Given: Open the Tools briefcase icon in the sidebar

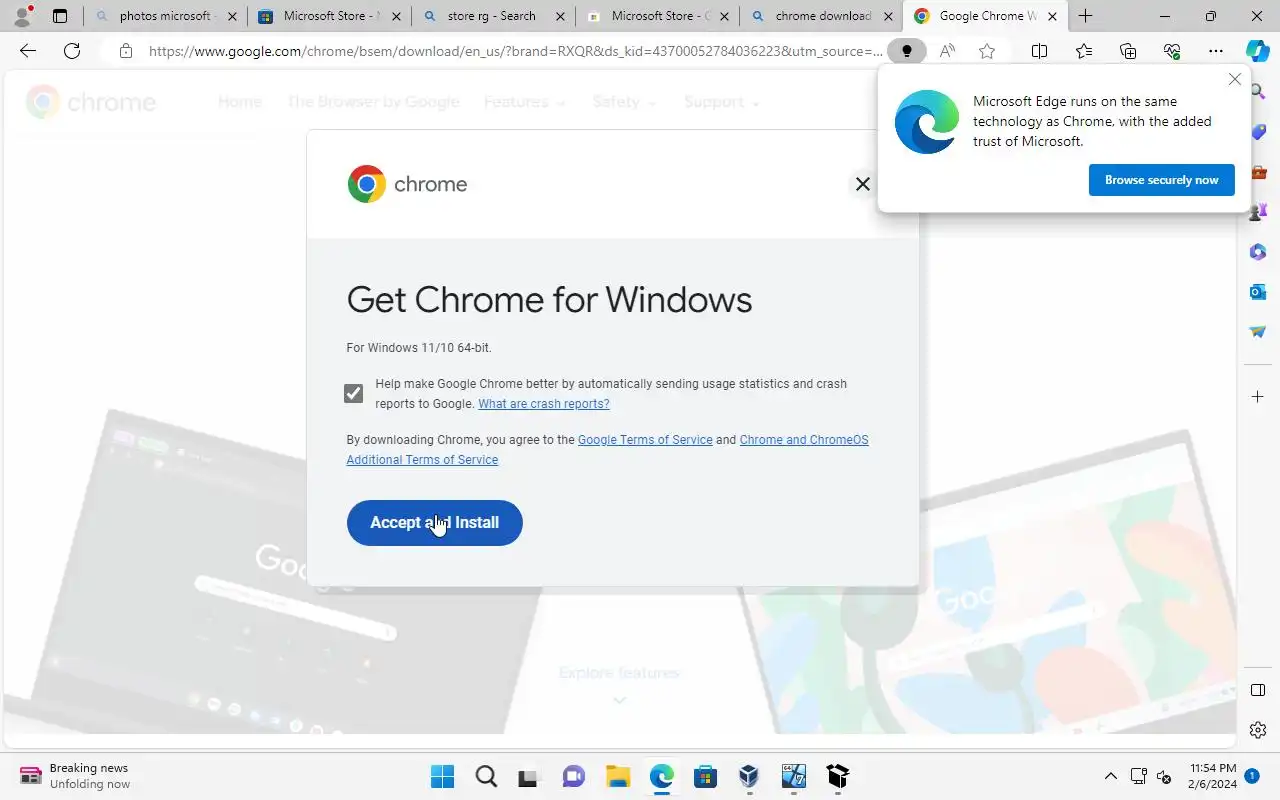Looking at the screenshot, I should tap(1258, 172).
